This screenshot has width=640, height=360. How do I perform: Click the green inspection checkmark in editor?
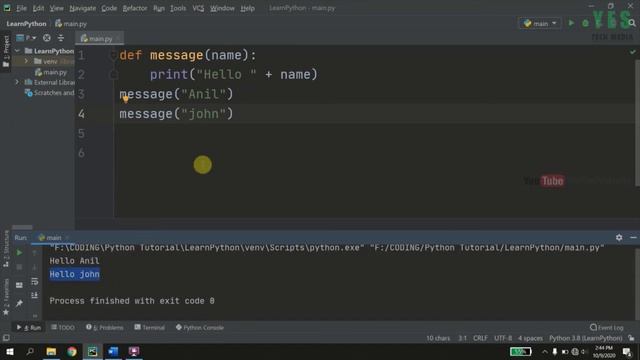(x=633, y=52)
